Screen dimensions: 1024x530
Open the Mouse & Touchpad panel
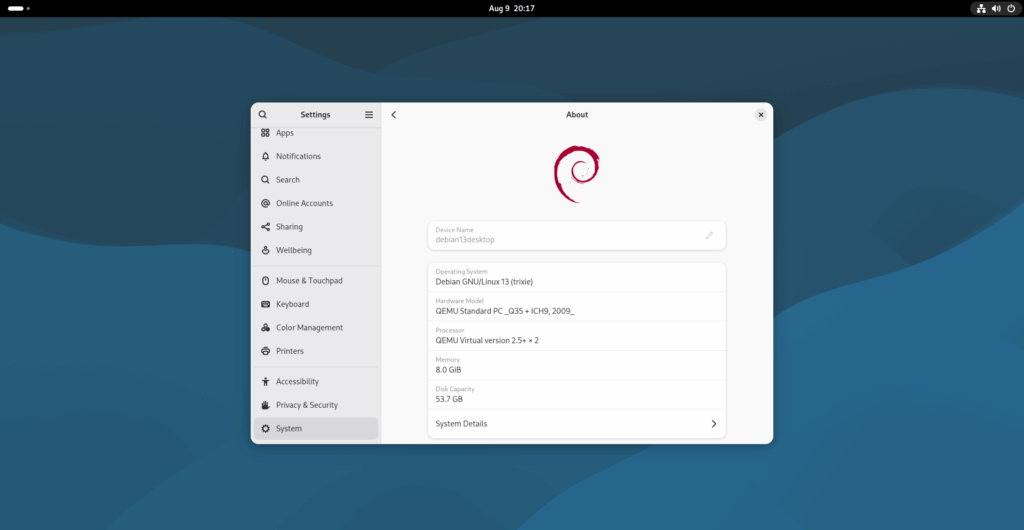(315, 281)
